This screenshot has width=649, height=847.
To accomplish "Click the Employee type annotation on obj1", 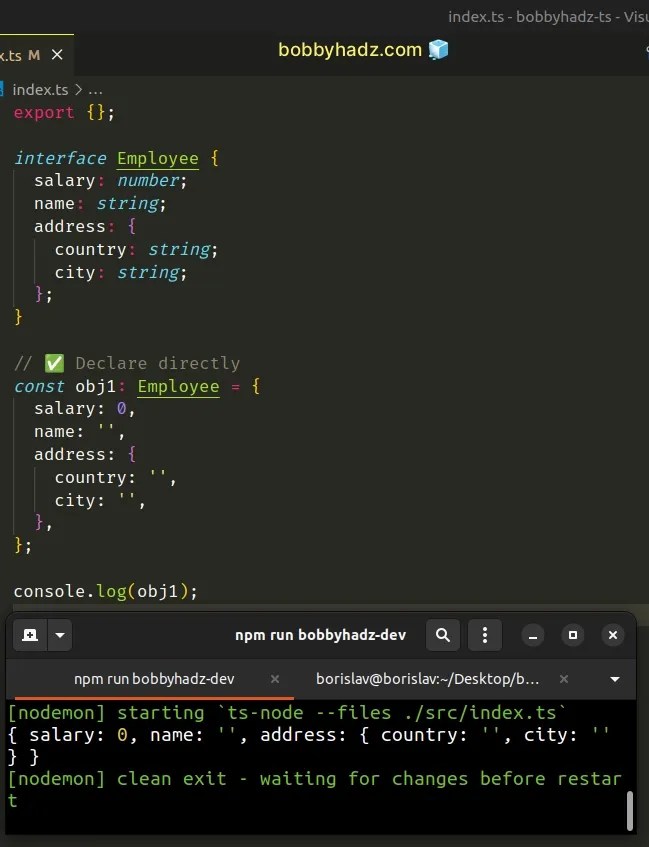I will [178, 387].
